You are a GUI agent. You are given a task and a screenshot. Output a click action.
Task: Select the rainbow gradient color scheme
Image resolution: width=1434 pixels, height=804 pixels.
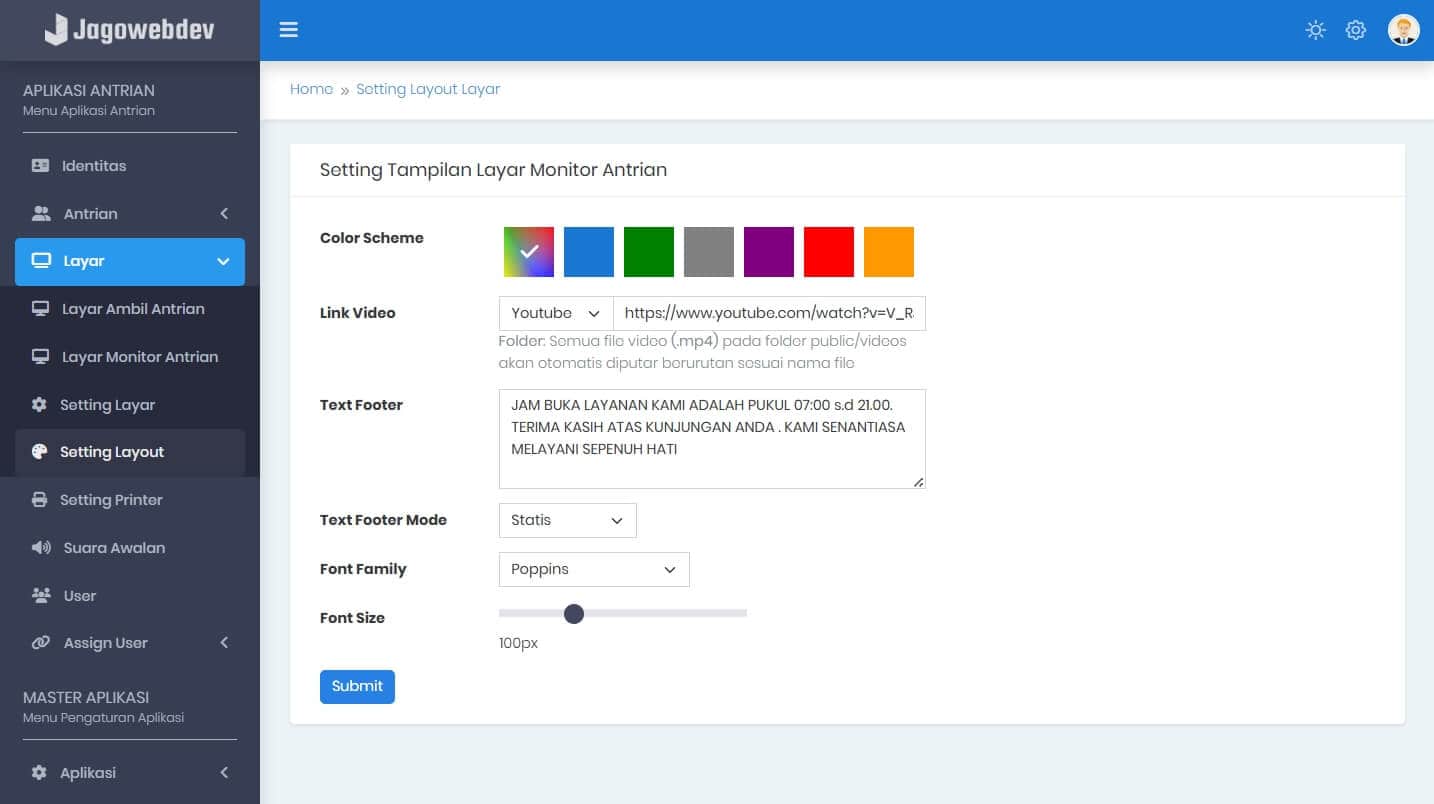(529, 252)
